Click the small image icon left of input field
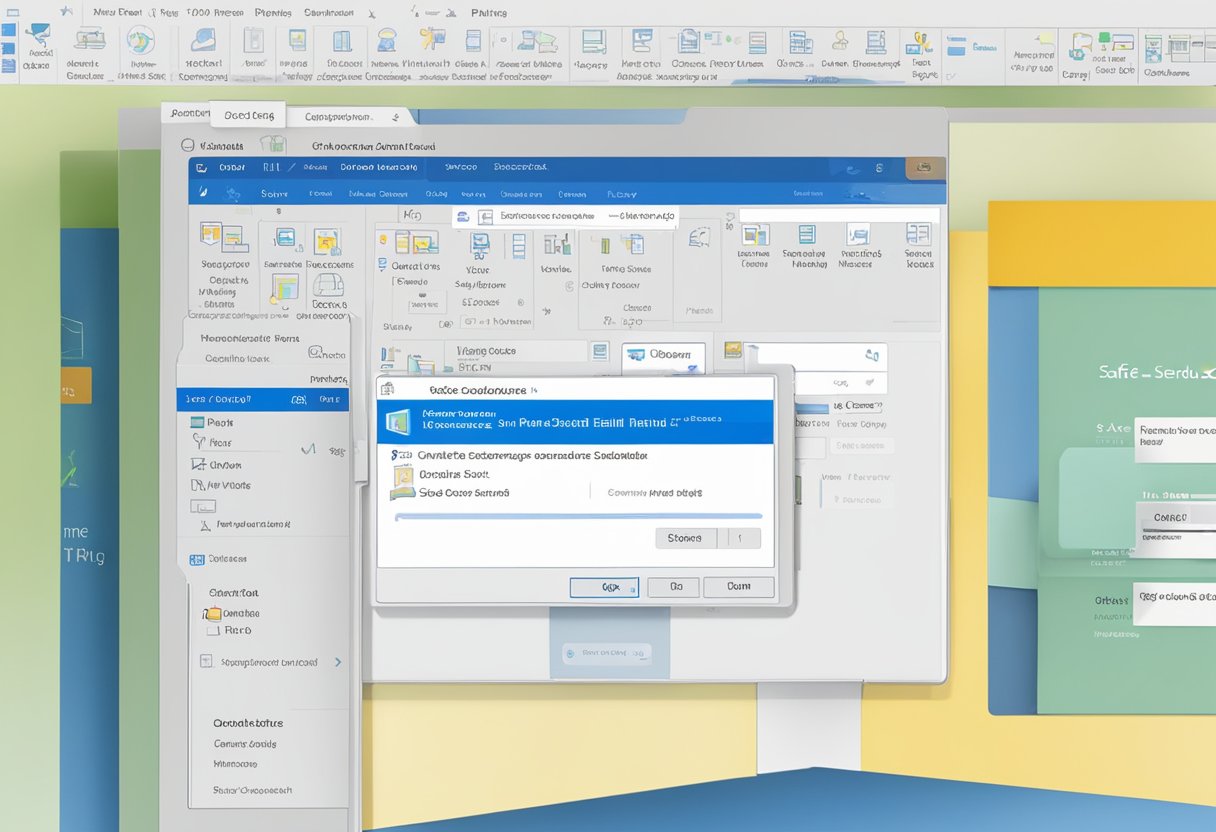Image resolution: width=1216 pixels, height=832 pixels. tap(733, 349)
